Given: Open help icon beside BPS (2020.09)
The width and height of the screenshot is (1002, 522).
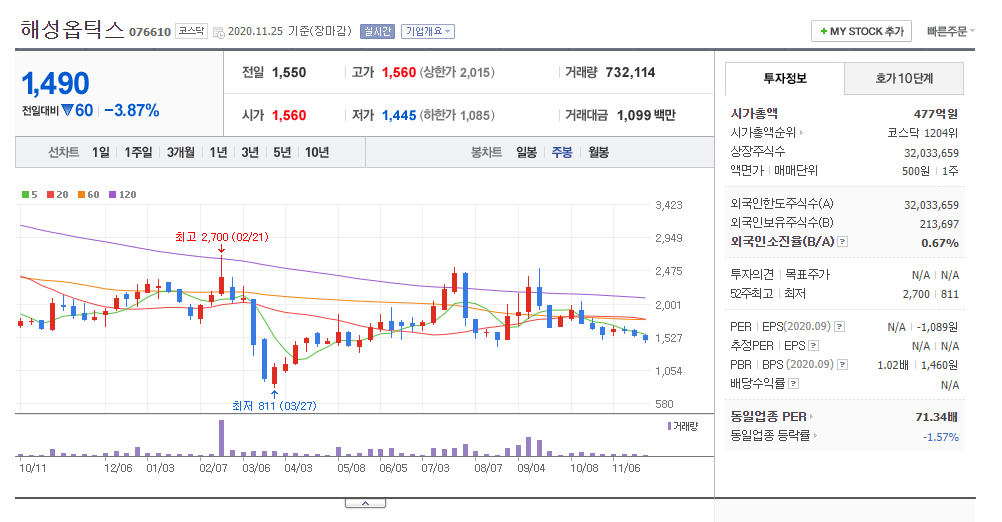Looking at the screenshot, I should (x=842, y=365).
